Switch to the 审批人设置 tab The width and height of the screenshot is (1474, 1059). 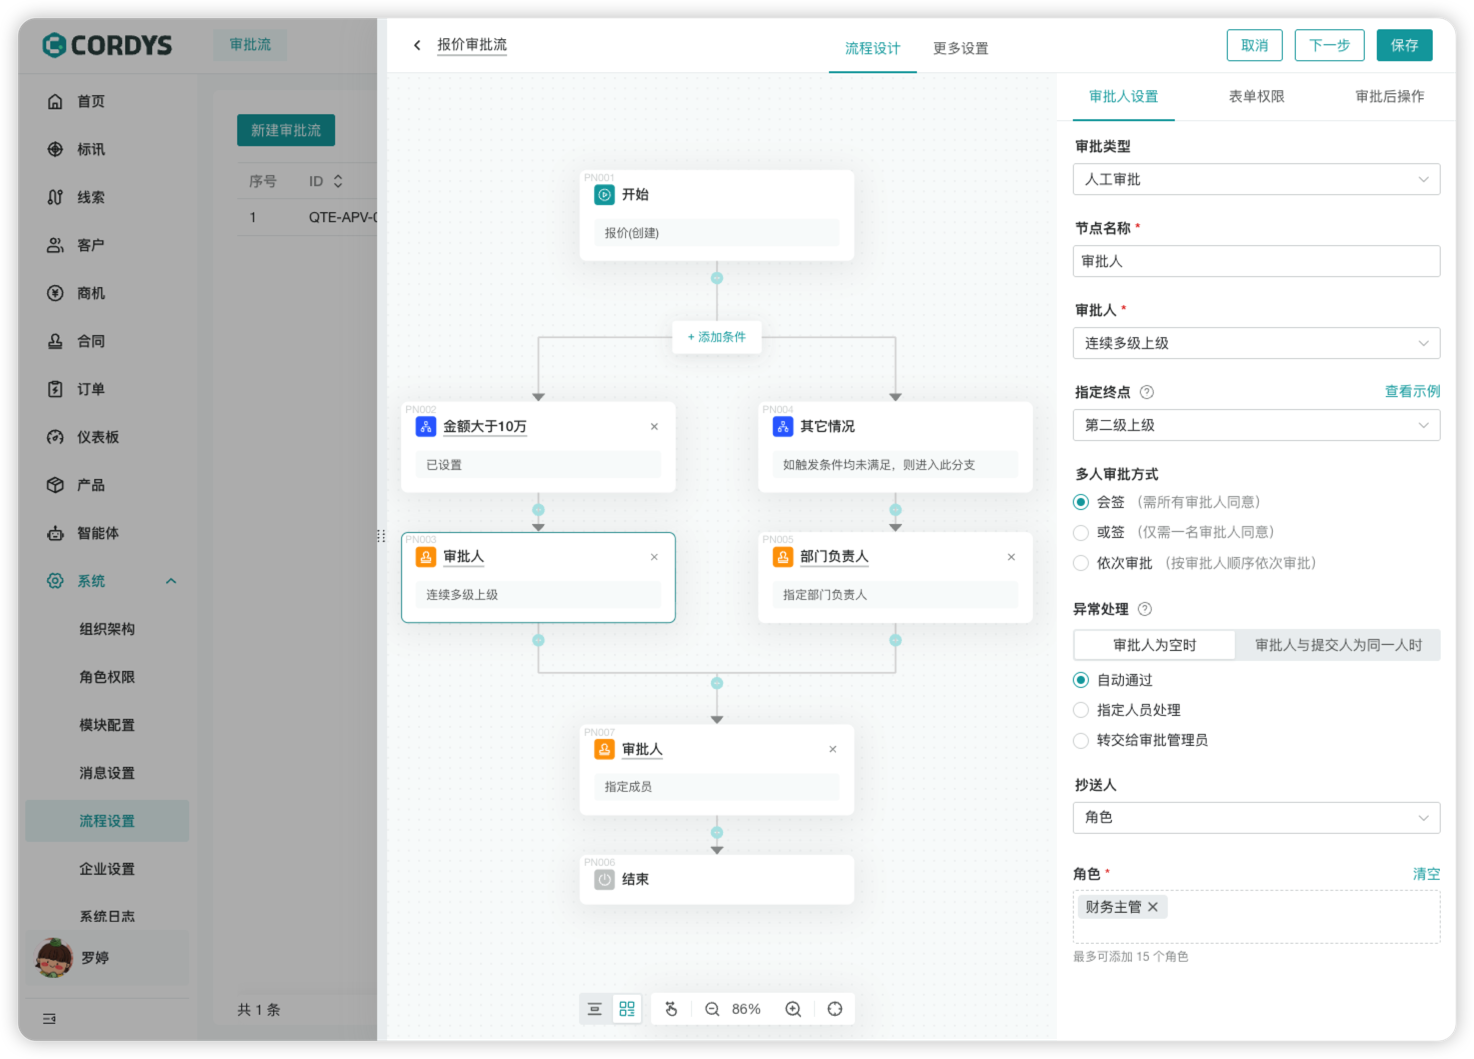coord(1124,96)
